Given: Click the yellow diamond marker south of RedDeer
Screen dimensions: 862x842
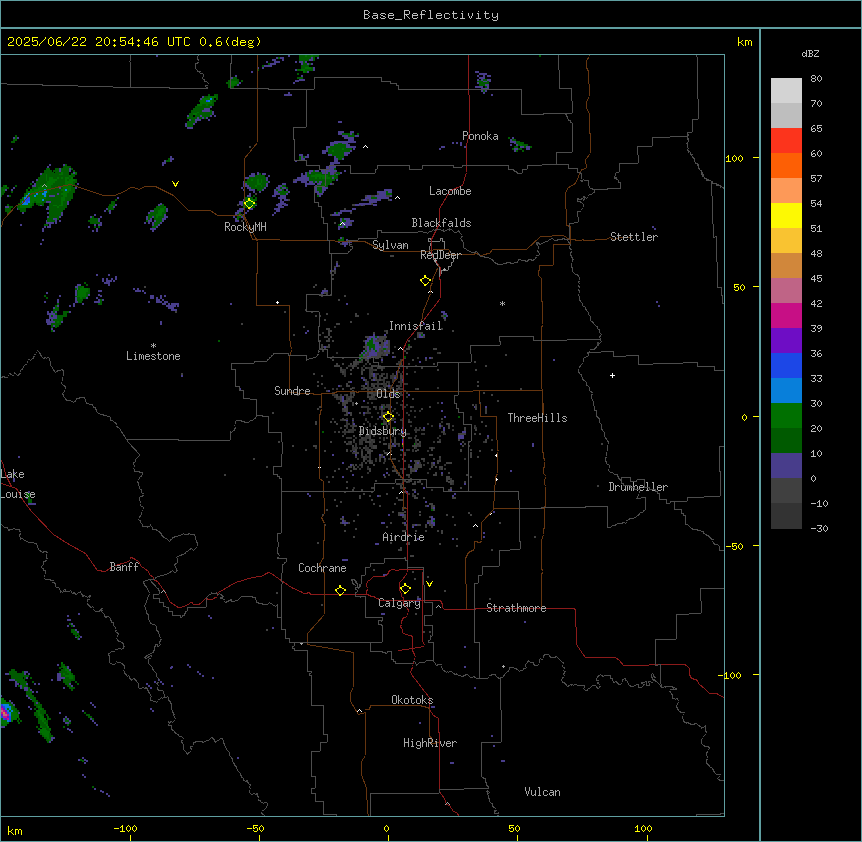Looking at the screenshot, I should (426, 281).
